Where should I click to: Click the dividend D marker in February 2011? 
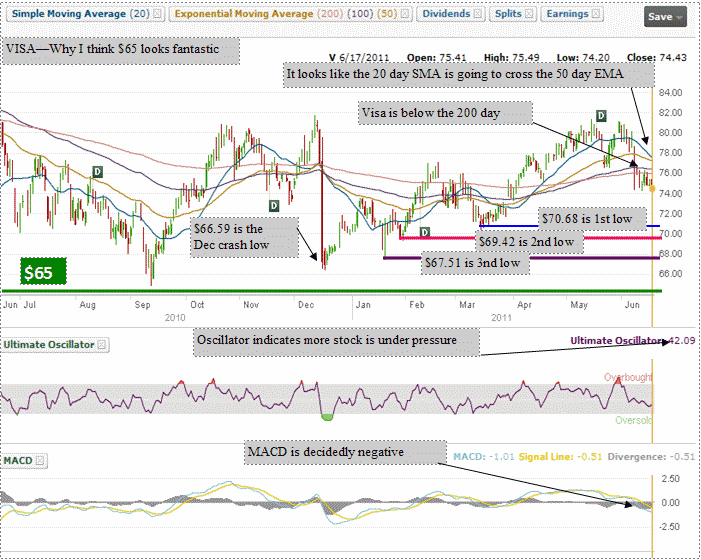425,232
